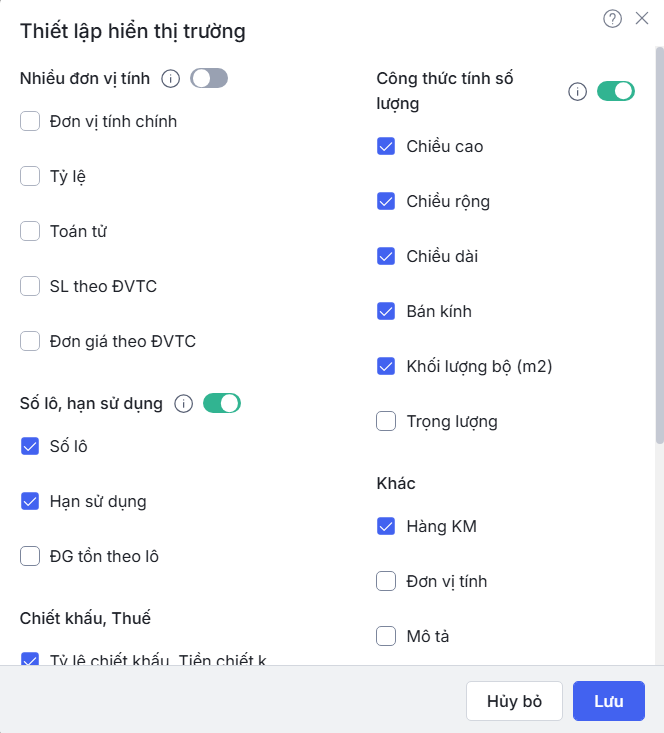Check the Đơn vị tính chính checkbox
Viewport: 664px width, 733px height.
click(30, 122)
